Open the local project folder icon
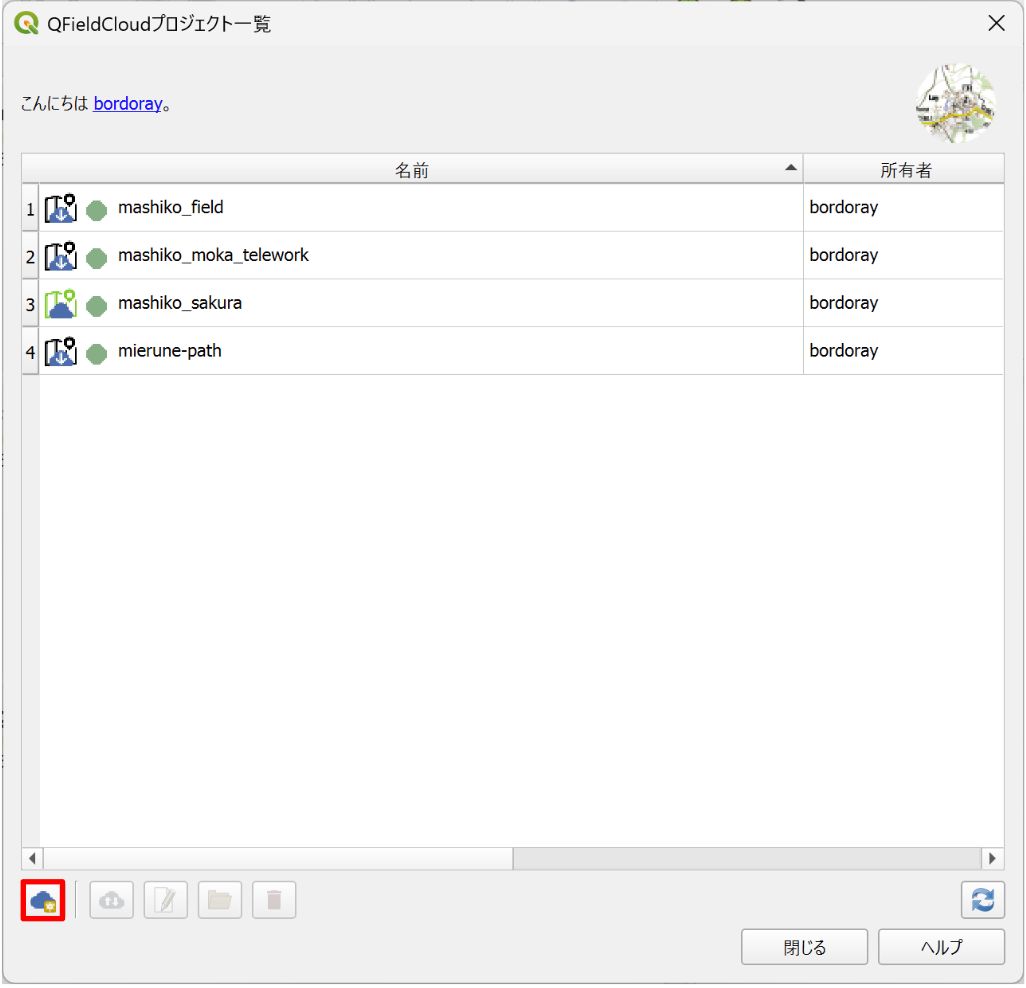Viewport: 1026px width, 988px height. point(220,902)
